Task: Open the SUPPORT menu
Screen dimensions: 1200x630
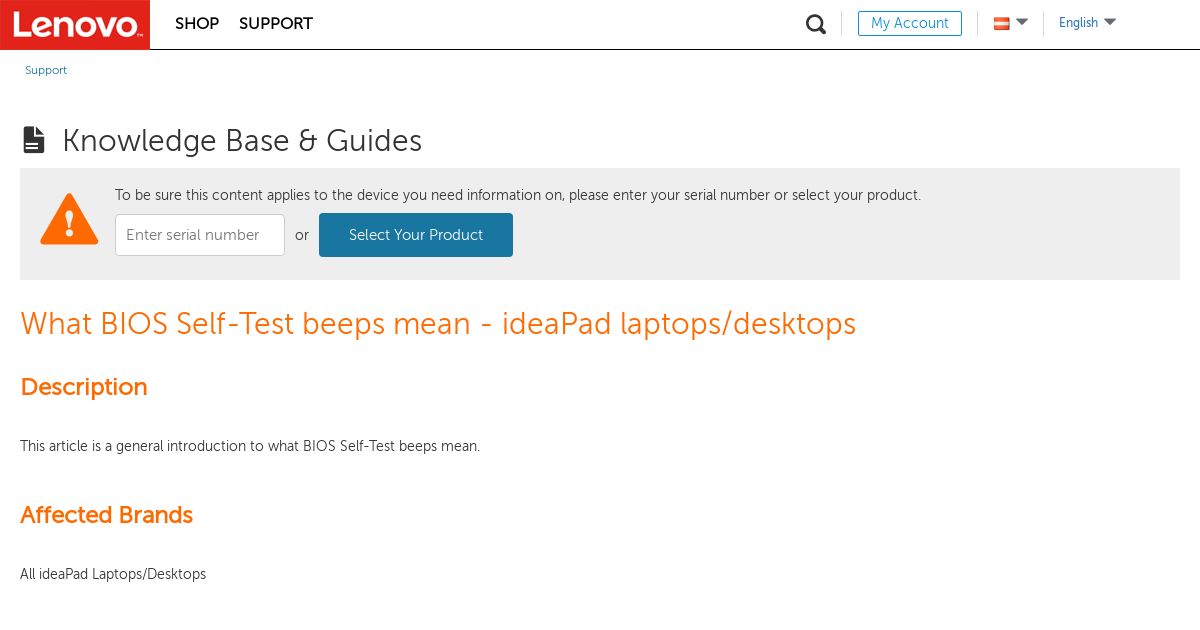Action: [276, 23]
